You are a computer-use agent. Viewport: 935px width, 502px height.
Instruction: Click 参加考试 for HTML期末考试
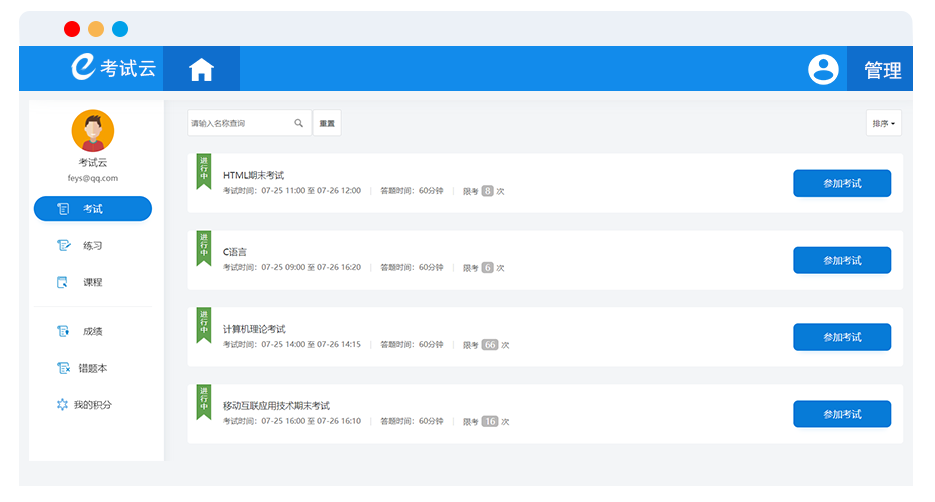pyautogui.click(x=842, y=184)
